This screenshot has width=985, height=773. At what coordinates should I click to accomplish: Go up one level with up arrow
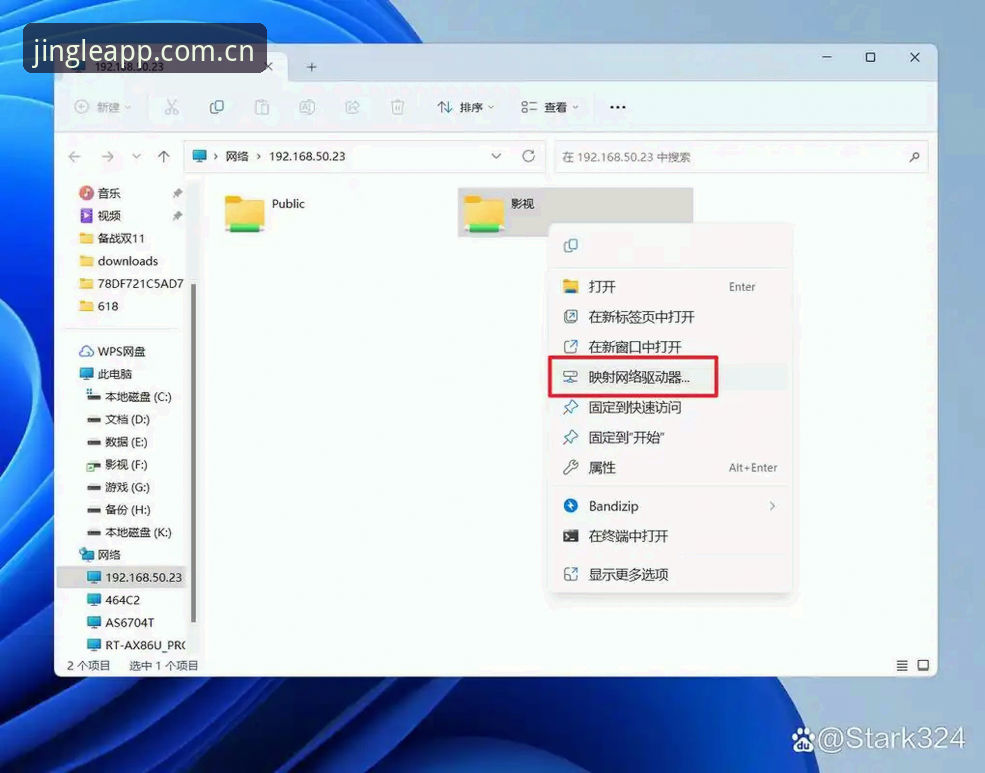(164, 156)
